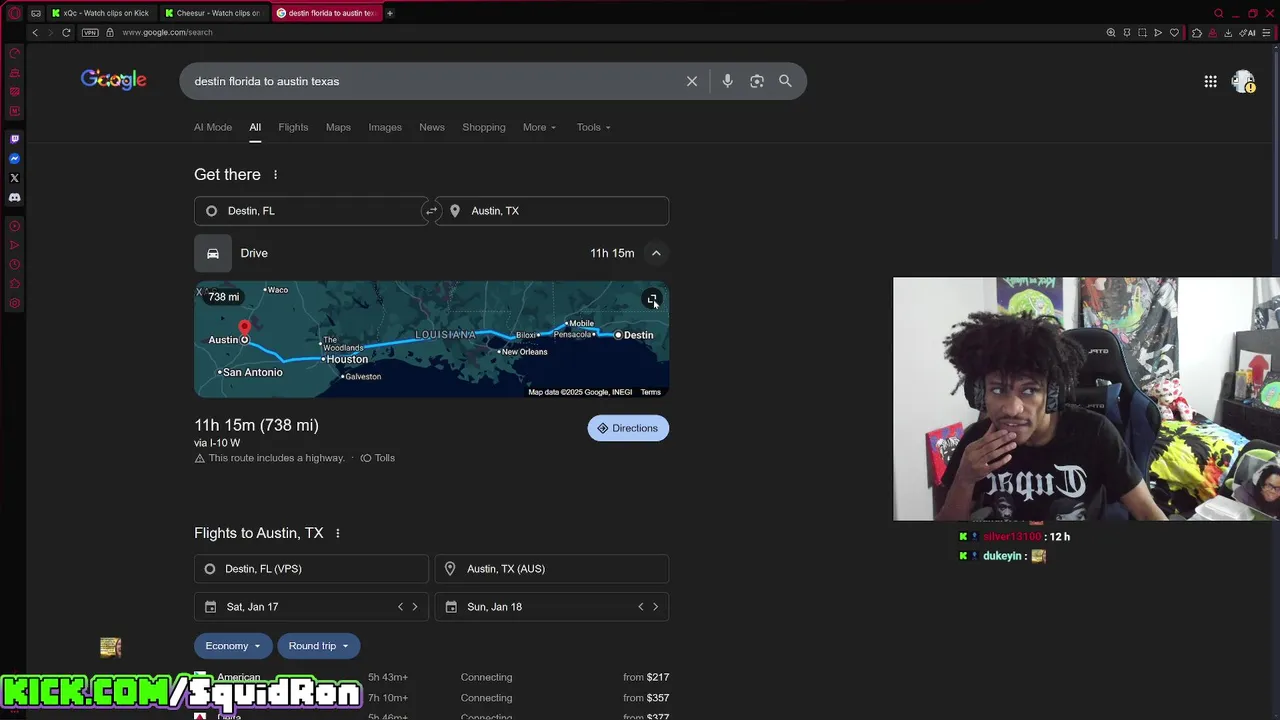Switch to xQc Kick clips tab
Screen dimensions: 1280x720
click(x=102, y=13)
